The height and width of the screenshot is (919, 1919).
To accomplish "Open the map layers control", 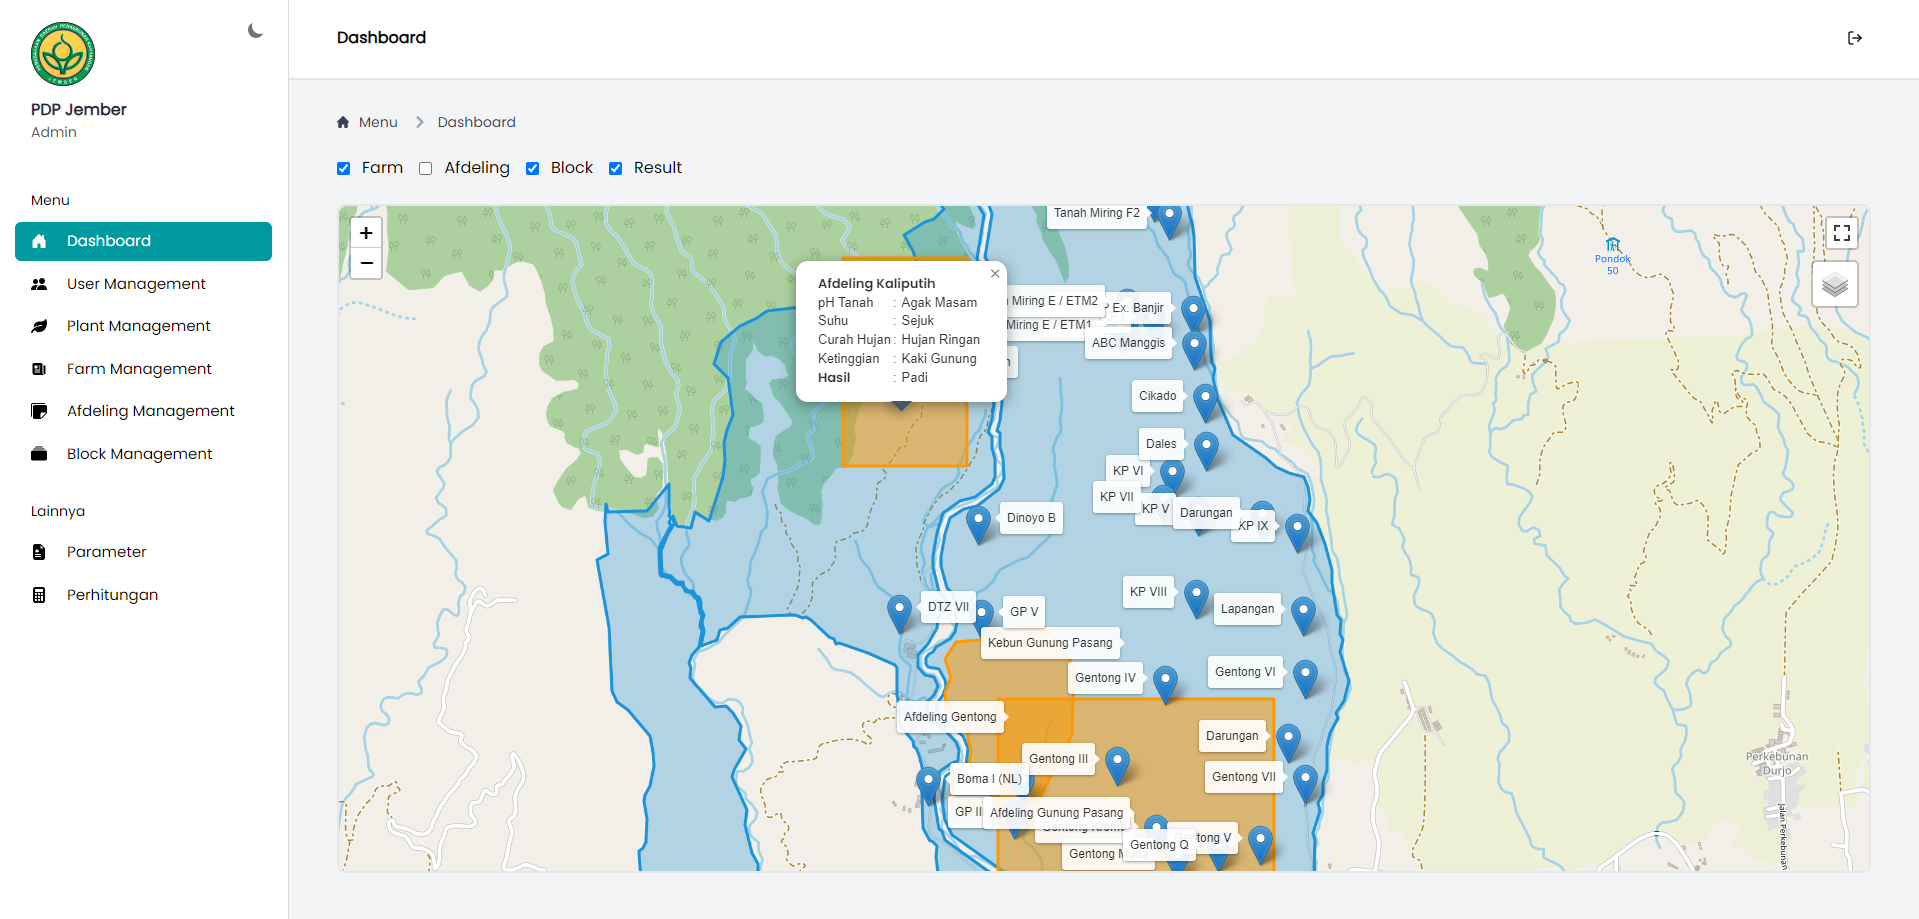I will [x=1834, y=285].
